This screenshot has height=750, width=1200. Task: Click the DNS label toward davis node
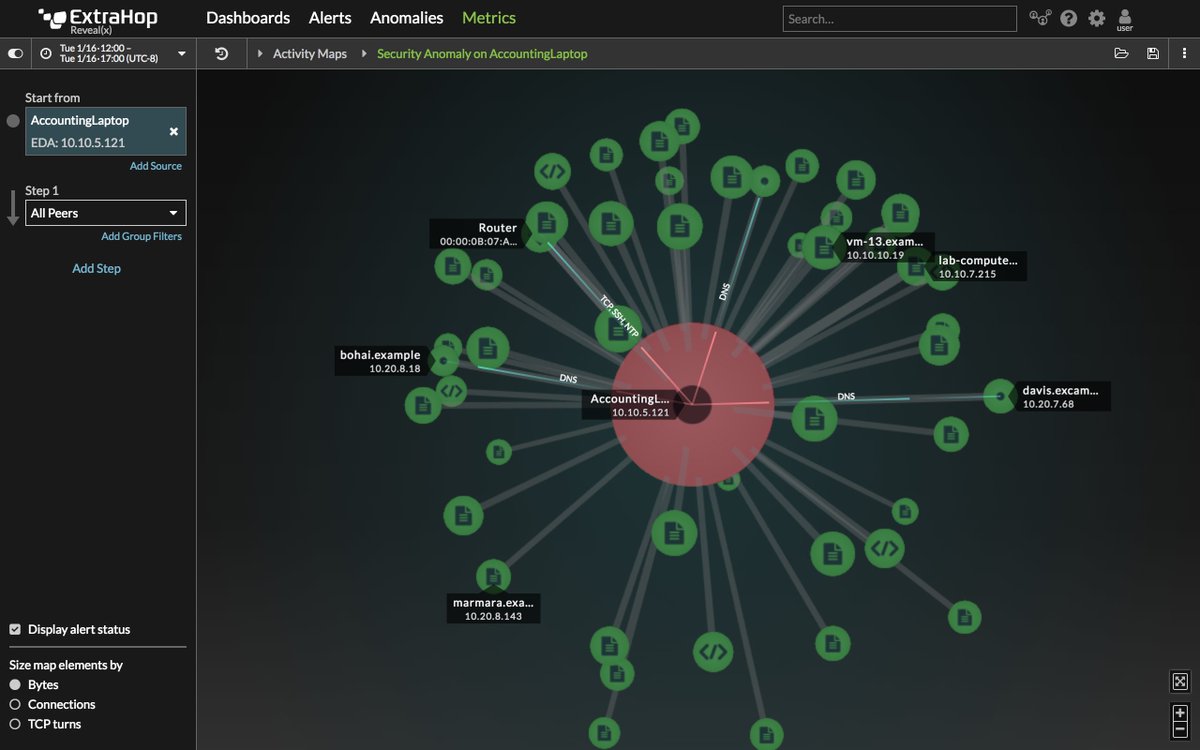[x=846, y=397]
